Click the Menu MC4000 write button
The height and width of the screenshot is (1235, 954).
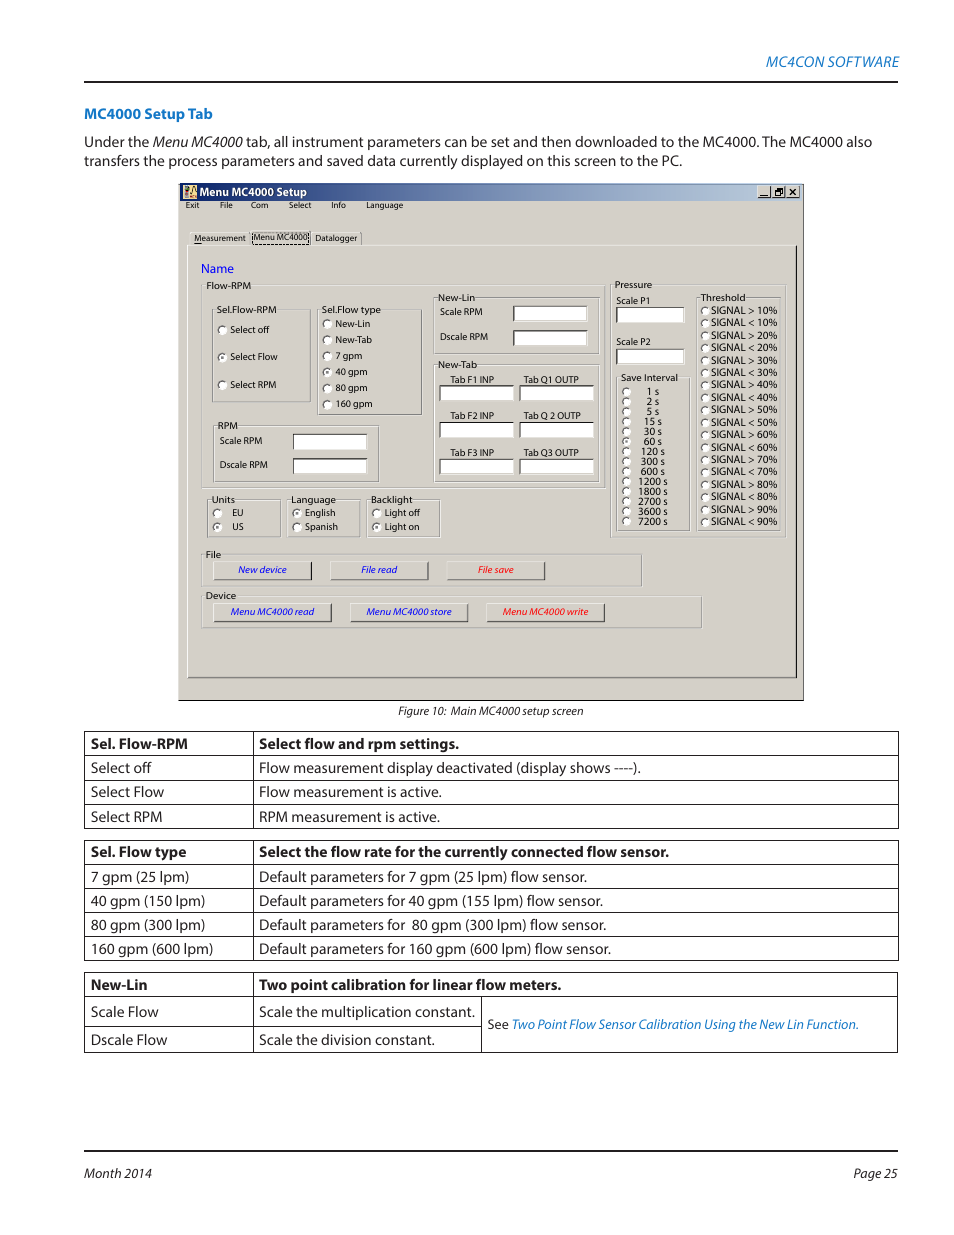pyautogui.click(x=545, y=612)
